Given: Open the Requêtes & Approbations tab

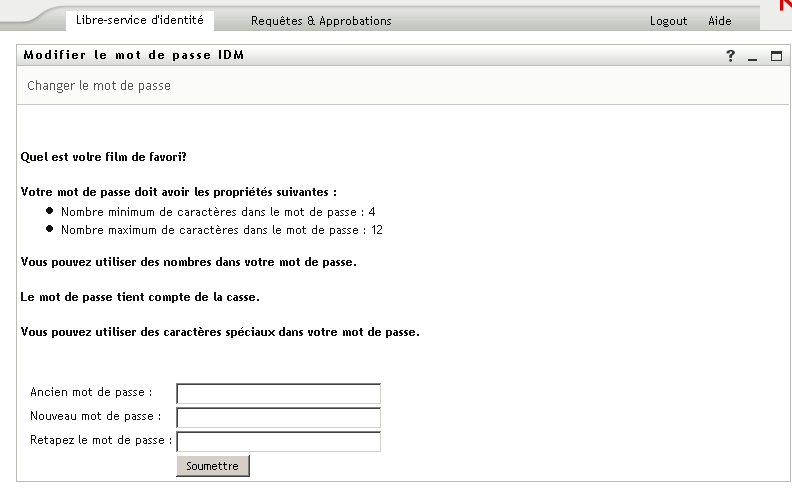Looking at the screenshot, I should tap(321, 20).
